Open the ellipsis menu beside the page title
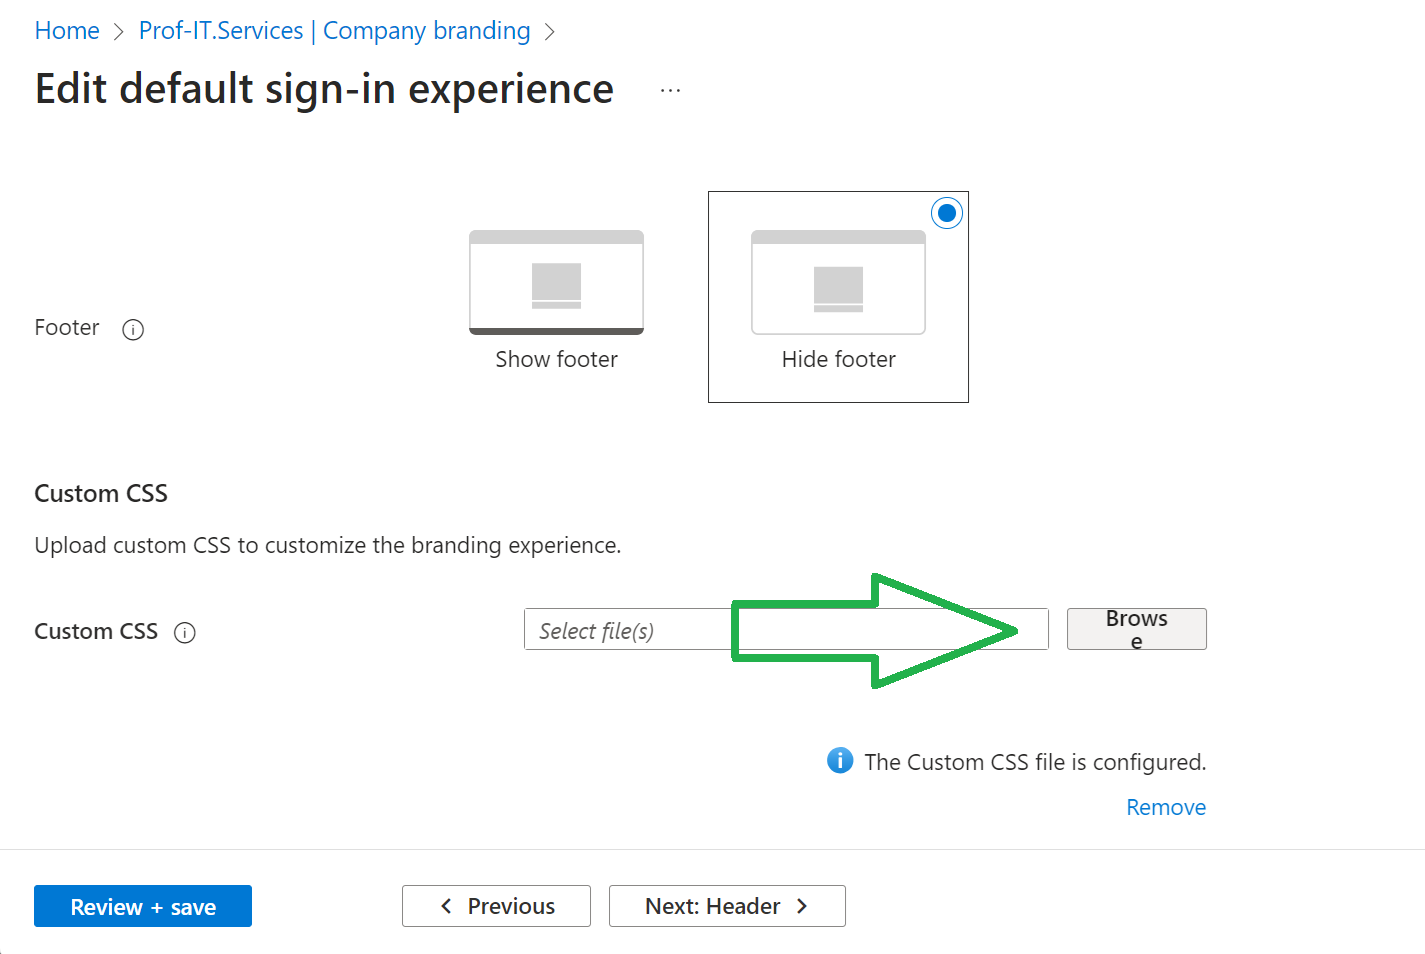The height and width of the screenshot is (954, 1425). point(670,90)
